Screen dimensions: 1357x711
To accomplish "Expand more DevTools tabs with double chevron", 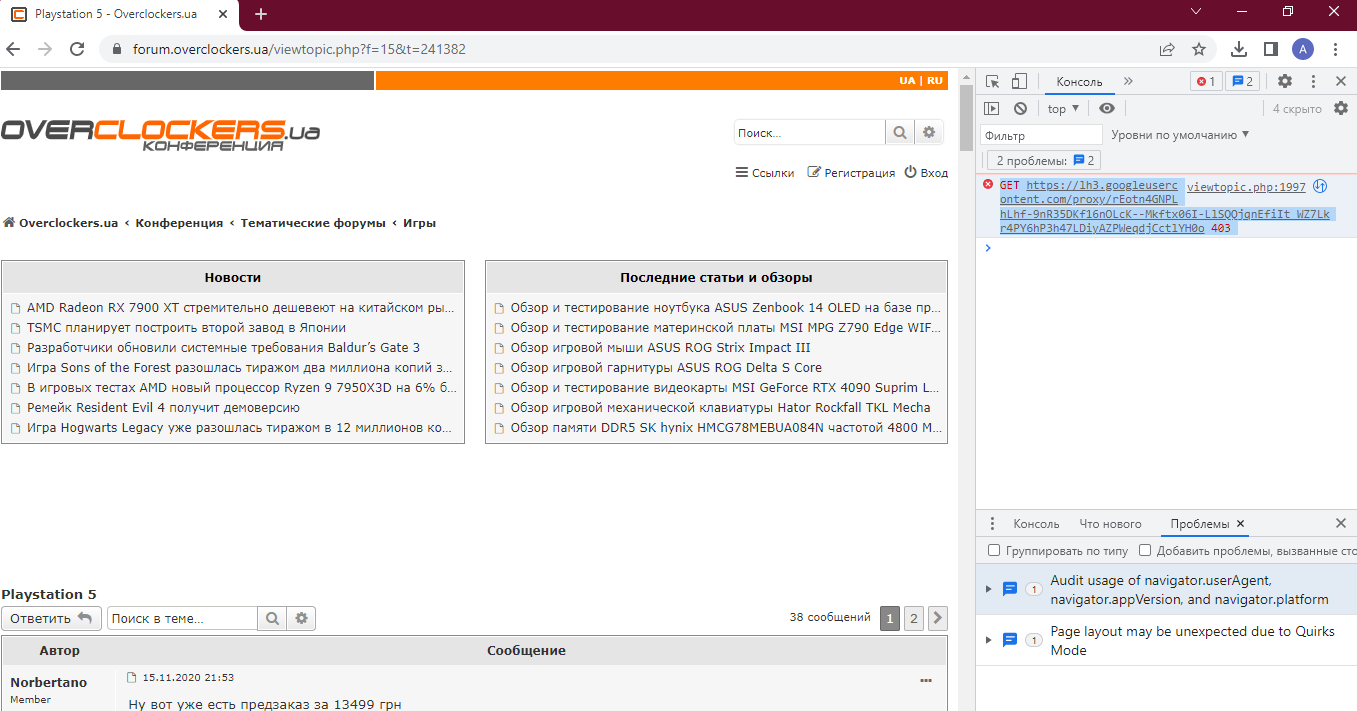I will click(1128, 82).
